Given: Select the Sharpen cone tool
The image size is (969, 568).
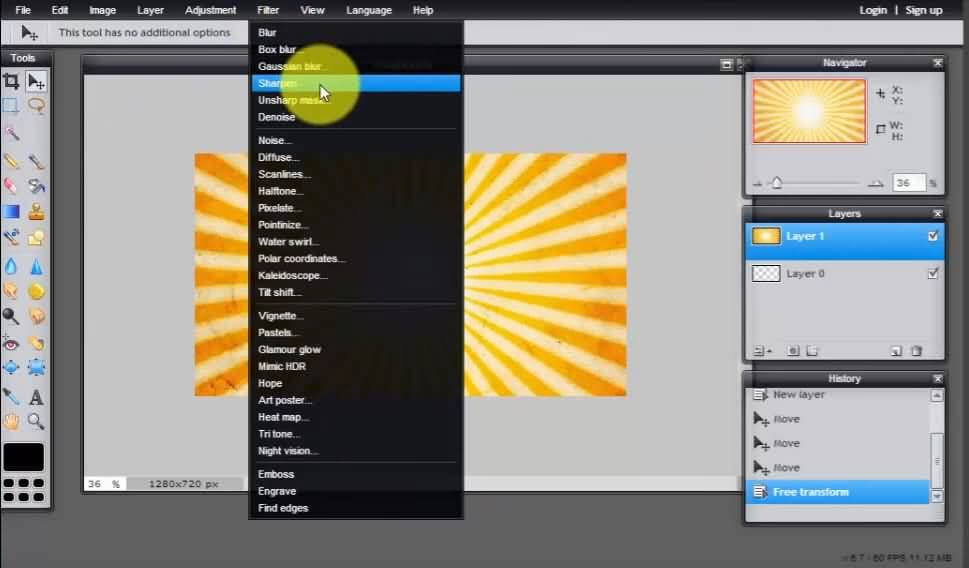Looking at the screenshot, I should click(36, 266).
